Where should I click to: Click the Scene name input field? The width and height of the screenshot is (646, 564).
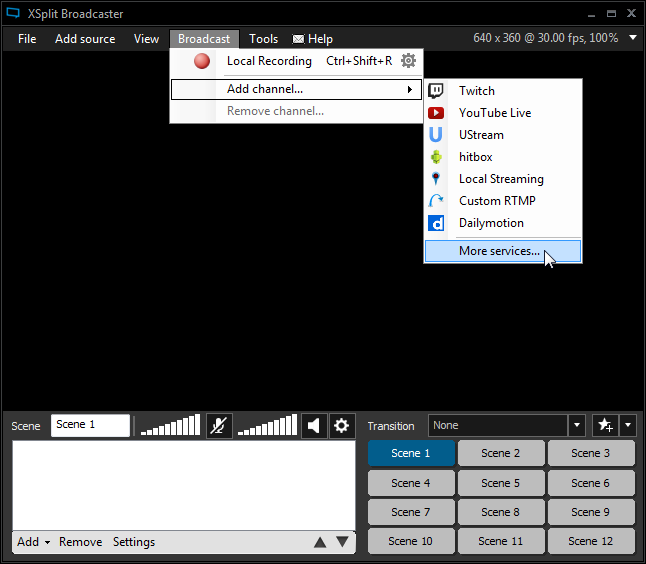[x=90, y=425]
